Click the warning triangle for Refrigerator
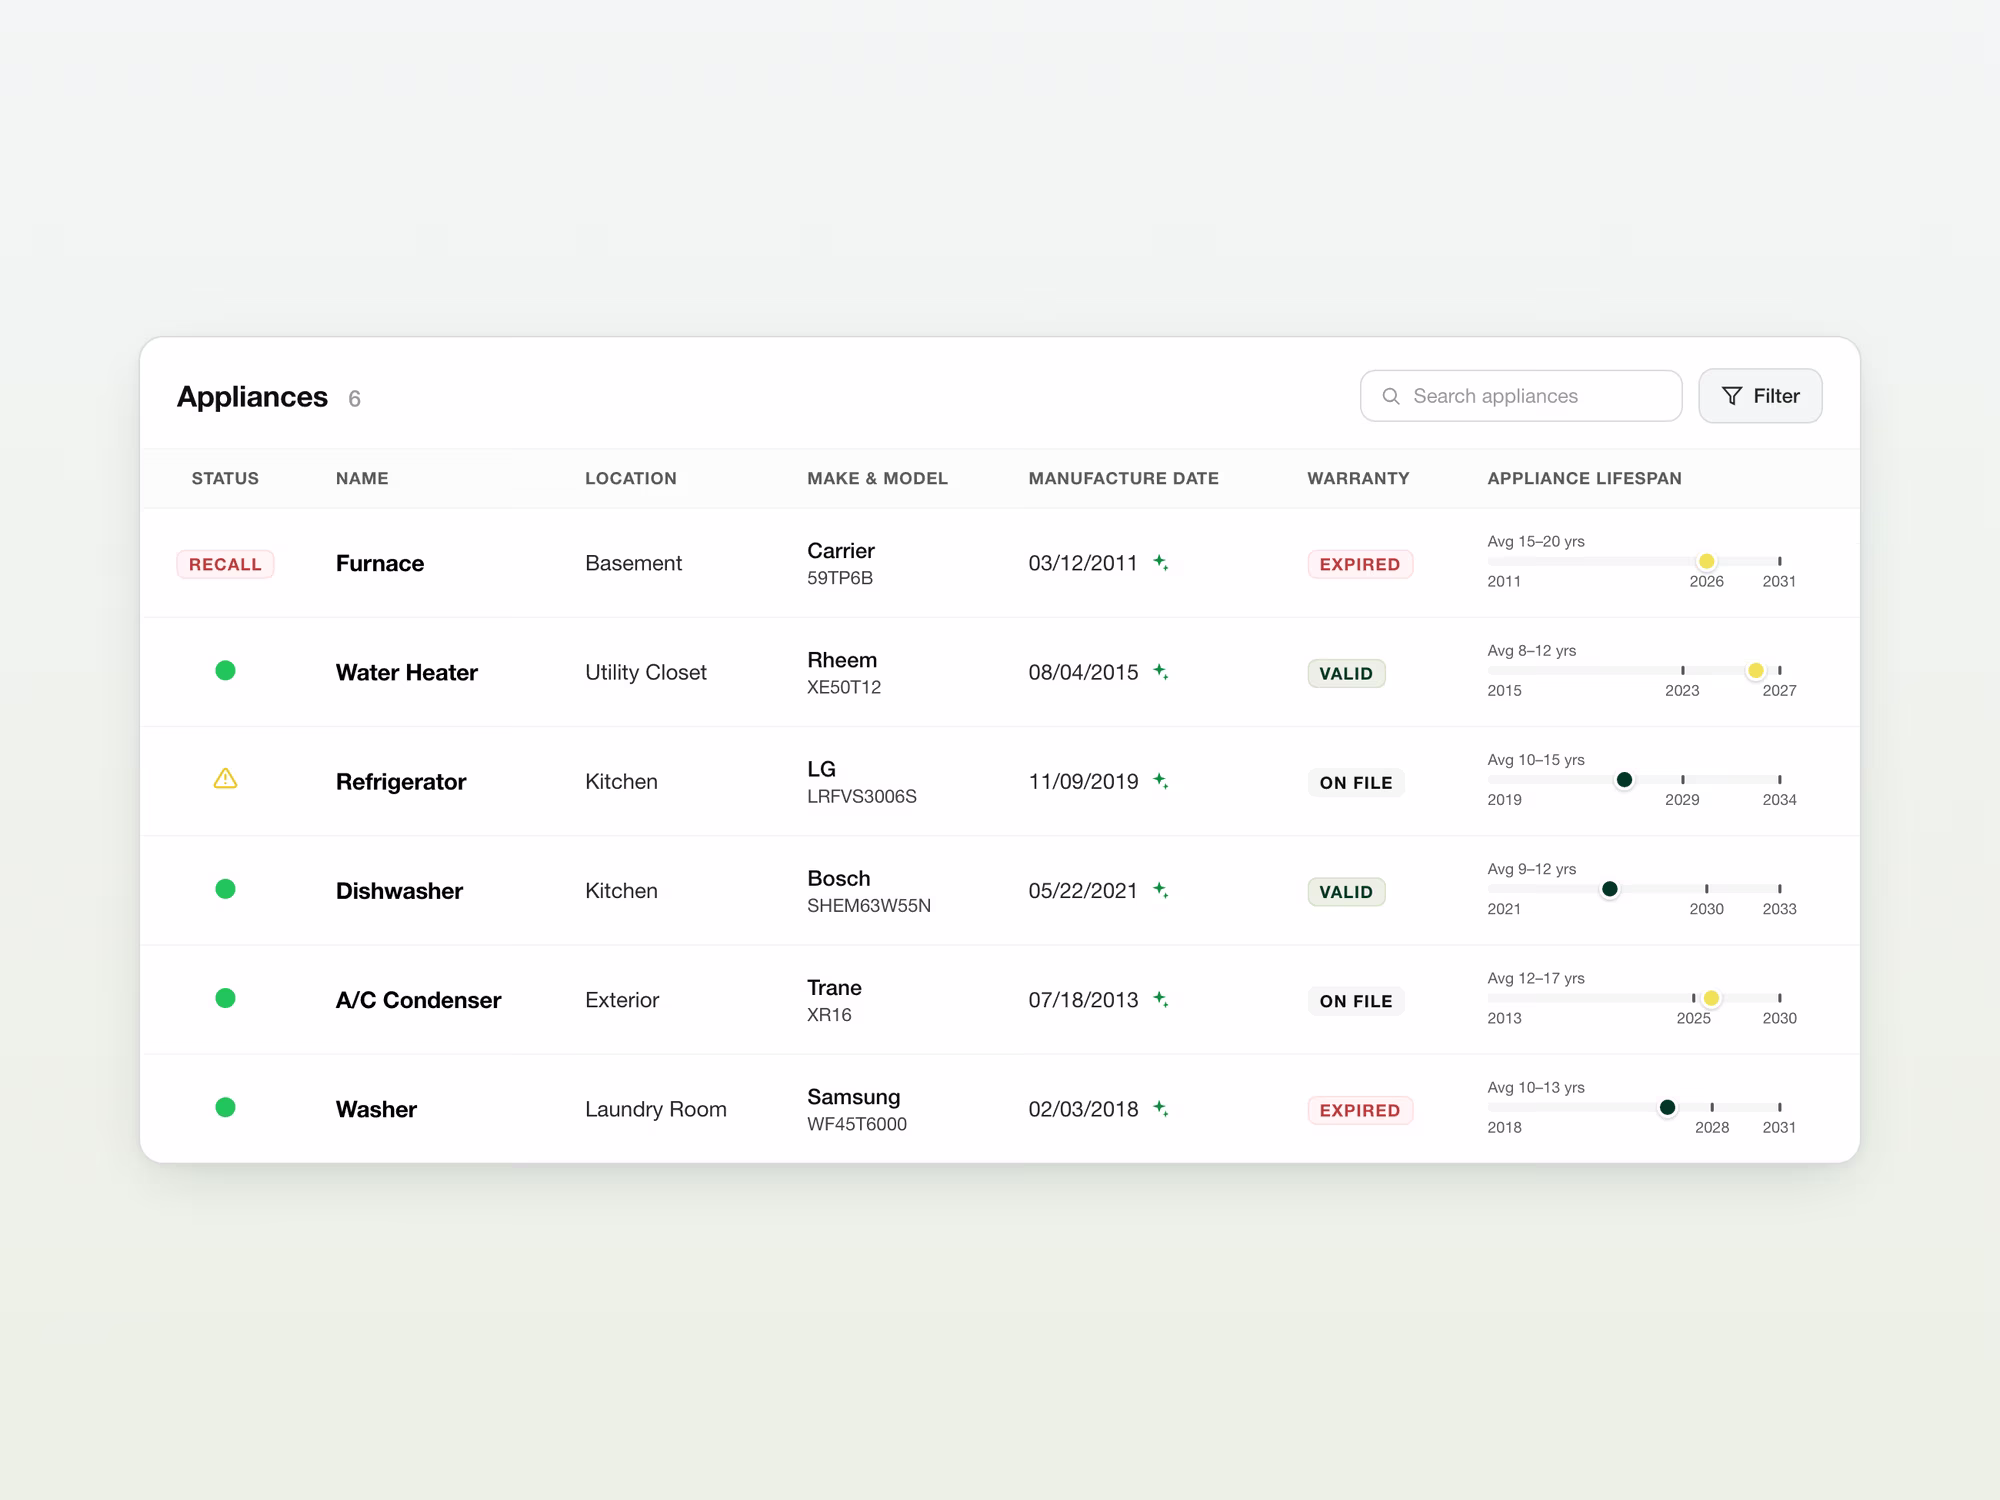2000x1500 pixels. pyautogui.click(x=225, y=778)
